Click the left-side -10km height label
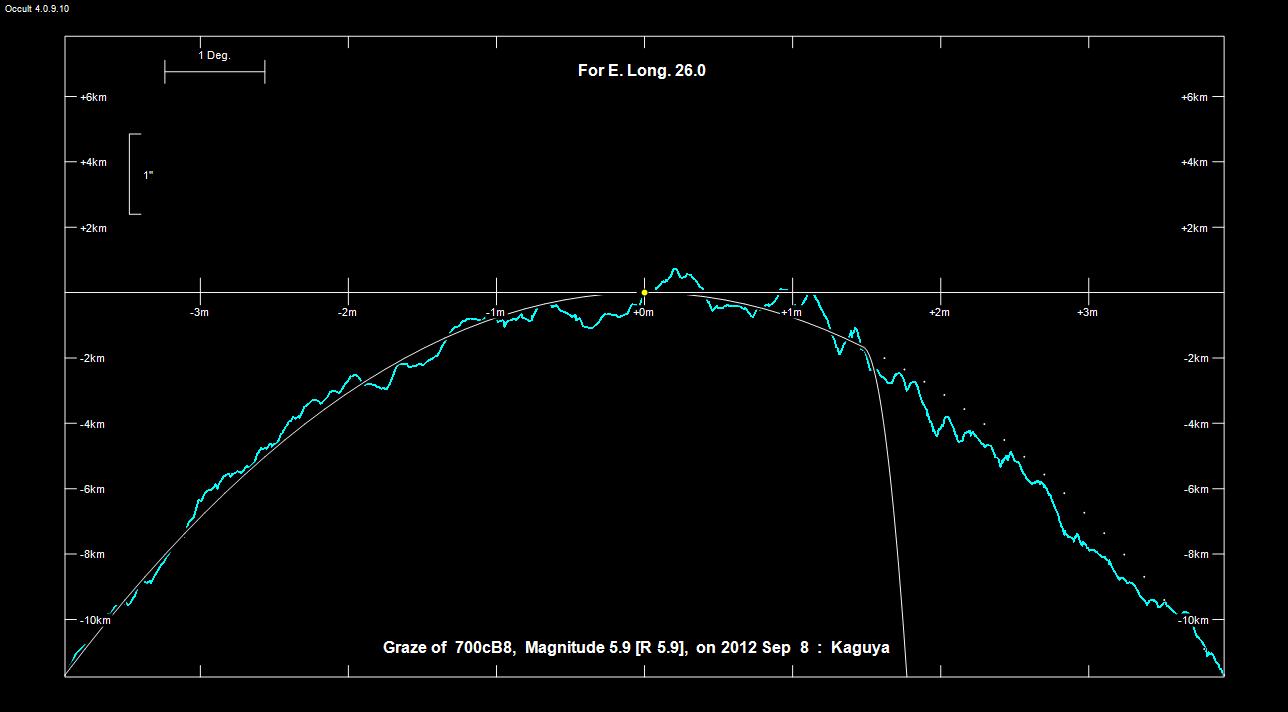This screenshot has width=1288, height=712. (95, 621)
